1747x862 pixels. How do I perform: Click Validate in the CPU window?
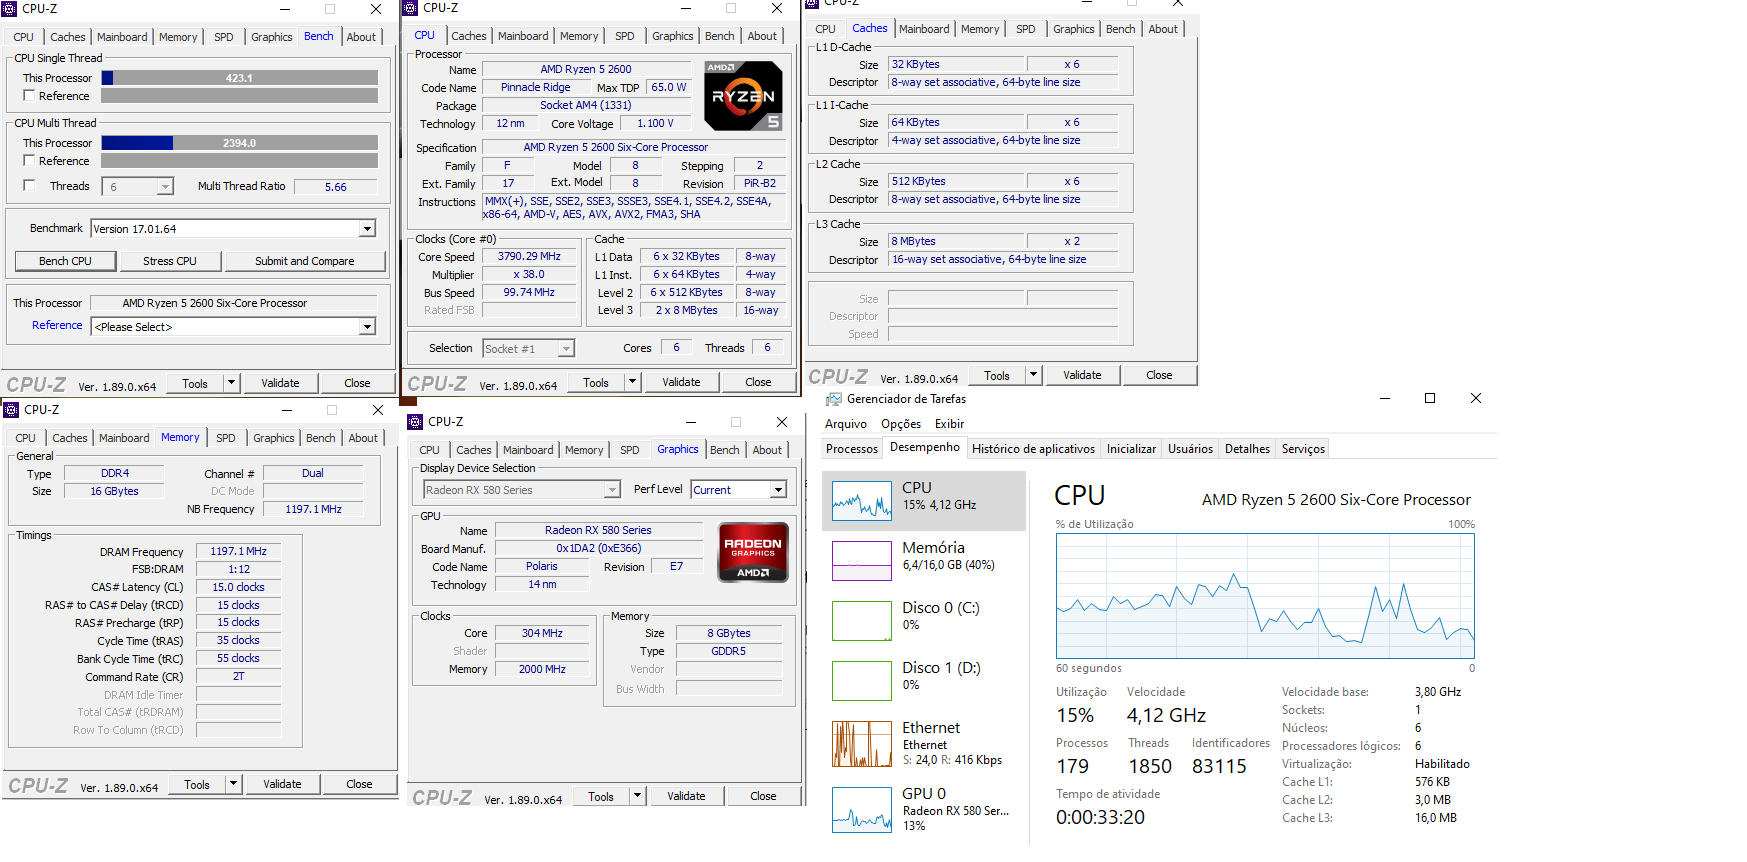(681, 382)
